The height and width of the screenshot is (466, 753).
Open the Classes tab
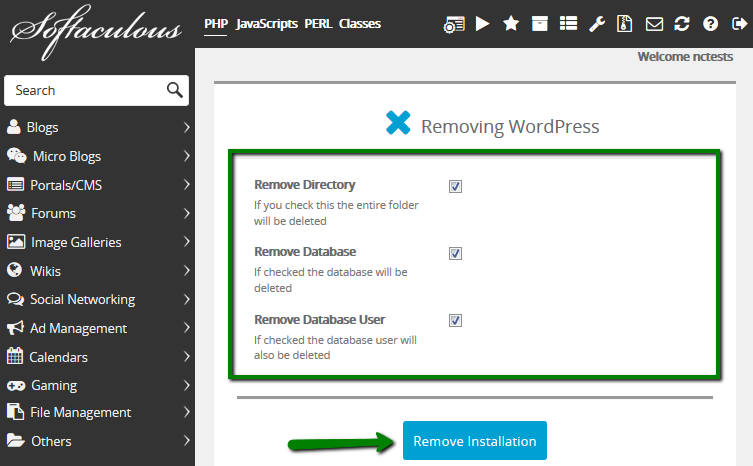coord(360,23)
